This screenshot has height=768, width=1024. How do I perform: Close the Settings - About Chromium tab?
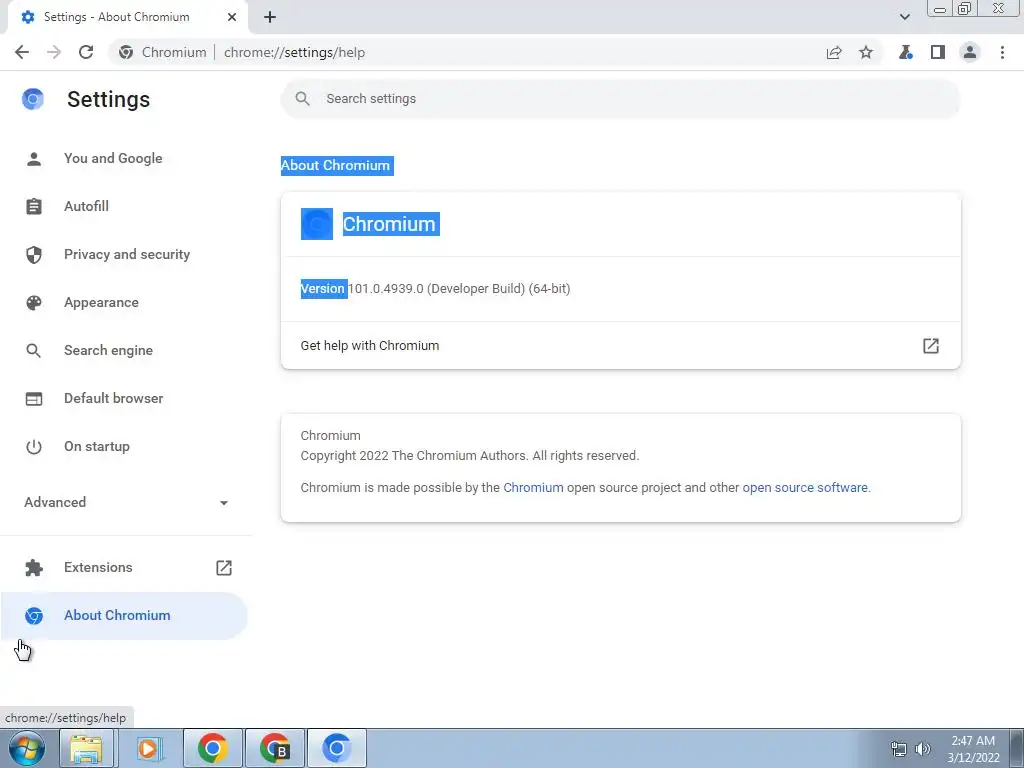(232, 17)
